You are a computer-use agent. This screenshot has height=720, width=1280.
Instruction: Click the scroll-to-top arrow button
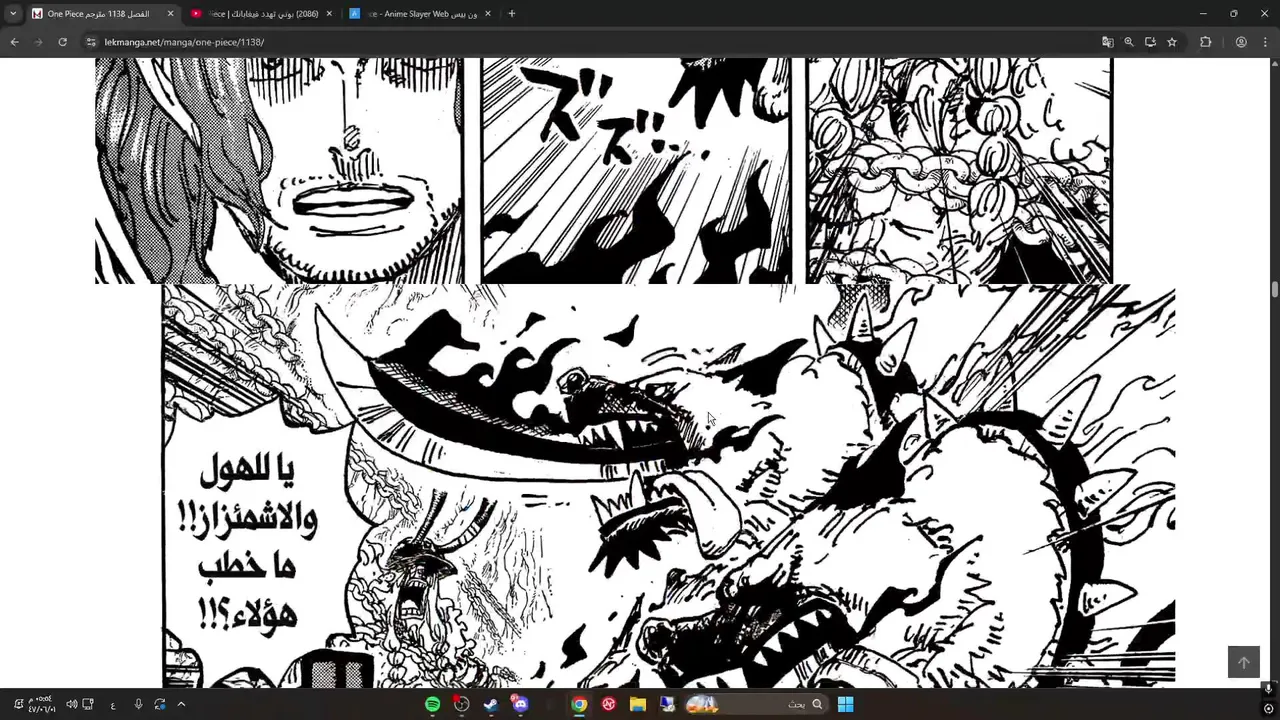point(1244,662)
